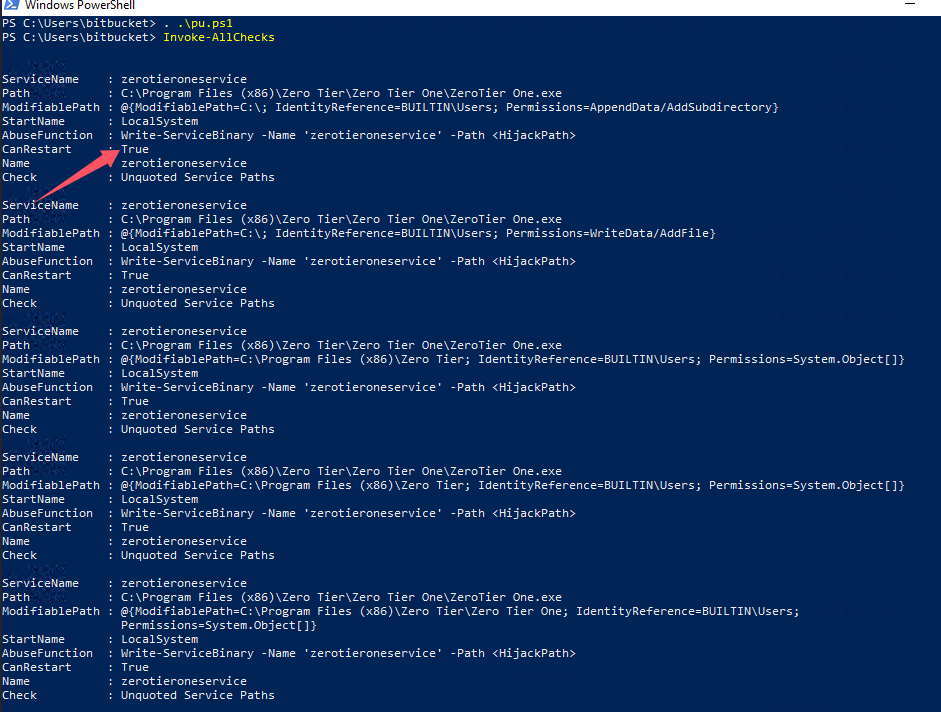Click the PowerShell icon in the title bar
The width and height of the screenshot is (941, 712).
click(8, 5)
